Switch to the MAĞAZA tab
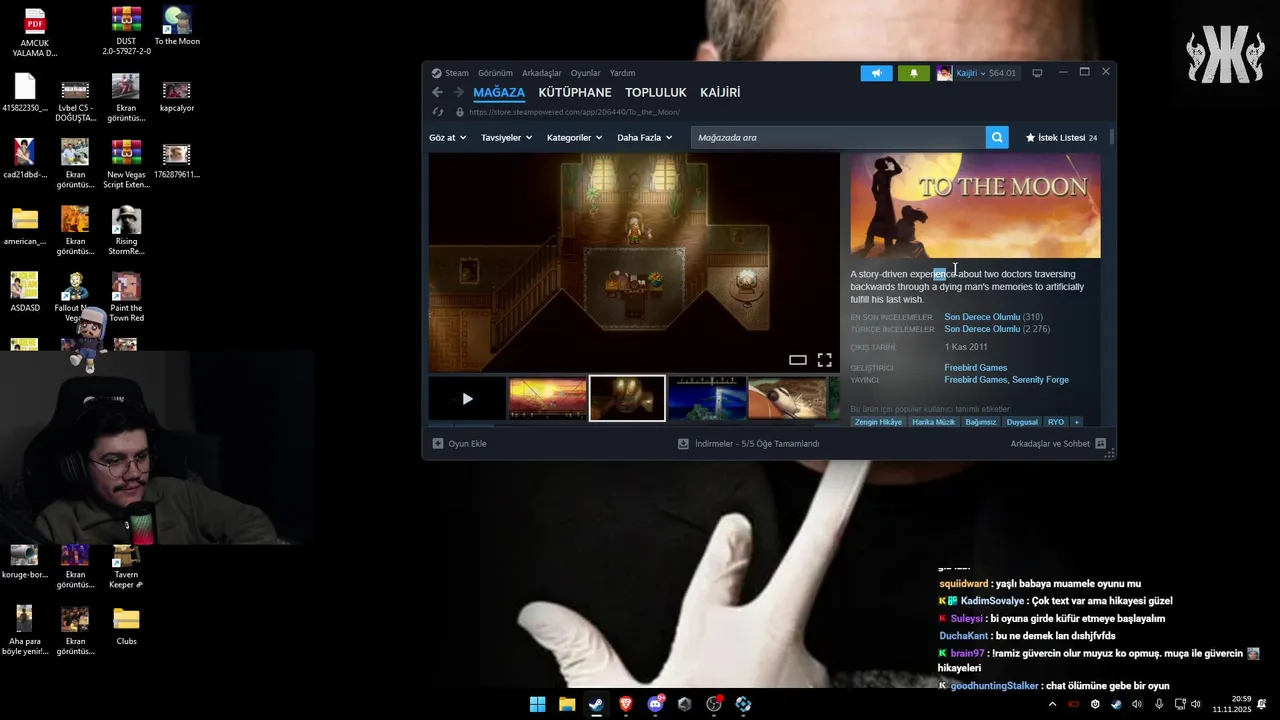 (499, 92)
